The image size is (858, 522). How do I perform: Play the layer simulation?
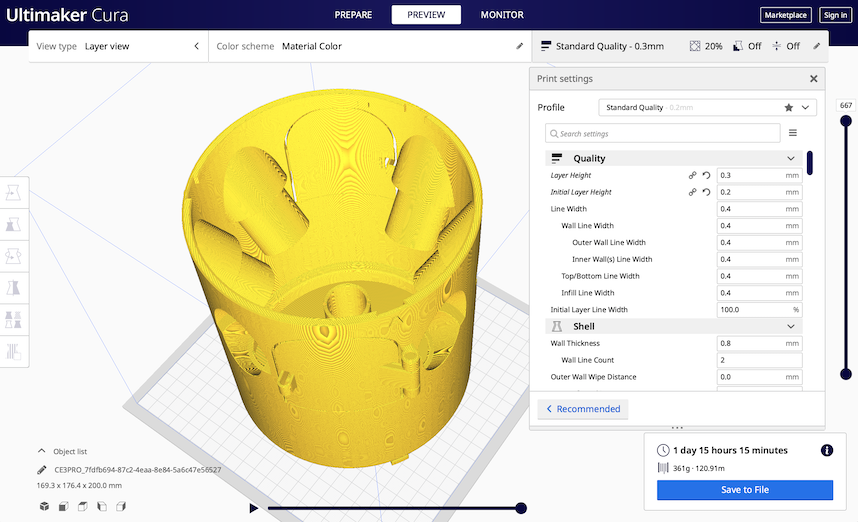pyautogui.click(x=253, y=508)
